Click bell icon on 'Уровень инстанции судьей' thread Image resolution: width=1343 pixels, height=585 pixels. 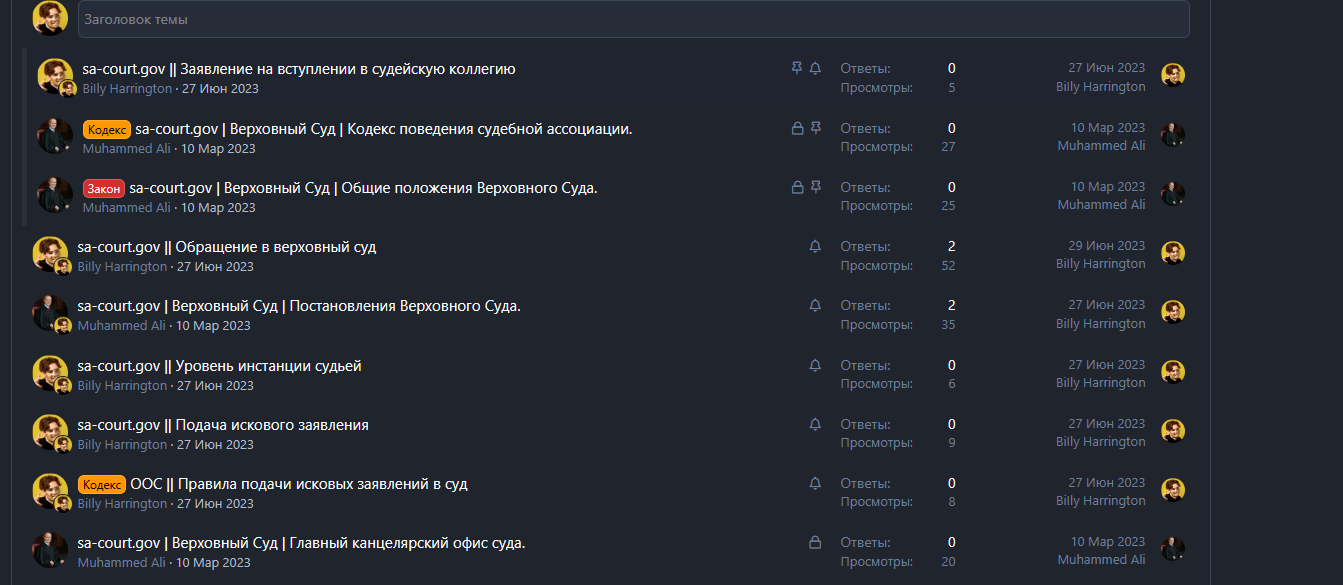pos(815,365)
